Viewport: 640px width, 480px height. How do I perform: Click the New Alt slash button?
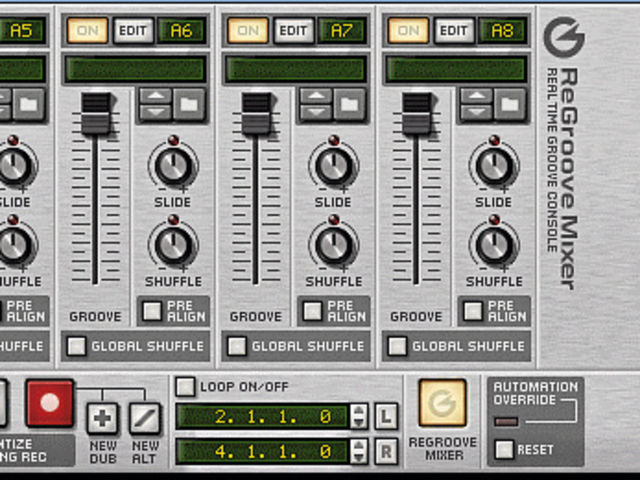pos(144,418)
